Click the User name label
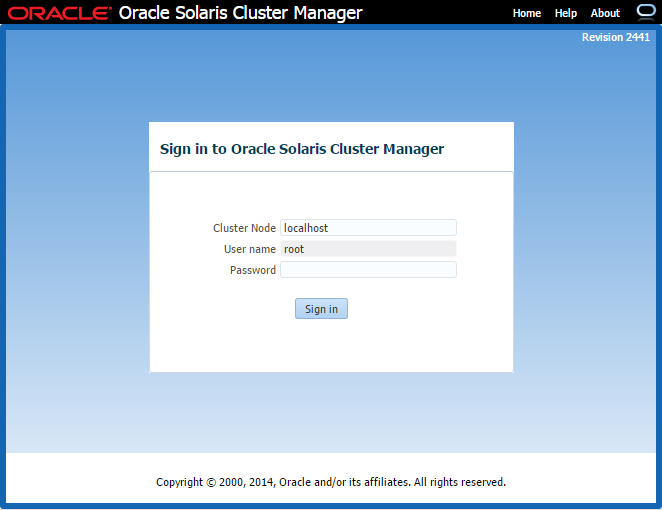662x510 pixels. [250, 249]
